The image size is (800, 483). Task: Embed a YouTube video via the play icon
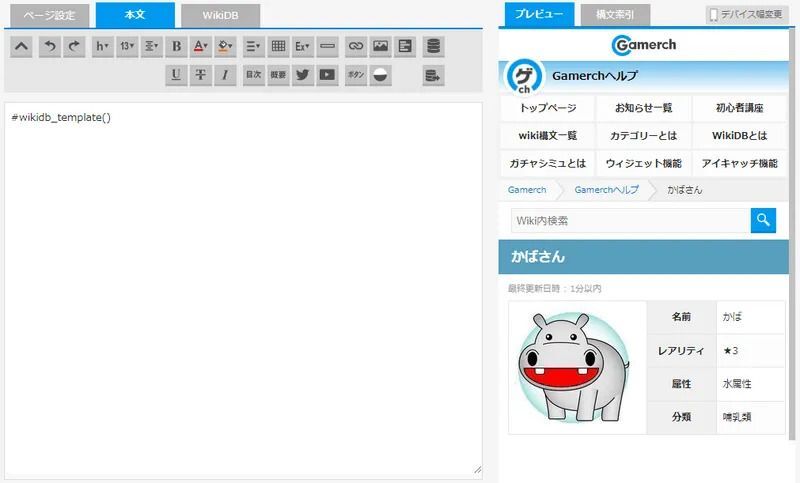(x=327, y=75)
